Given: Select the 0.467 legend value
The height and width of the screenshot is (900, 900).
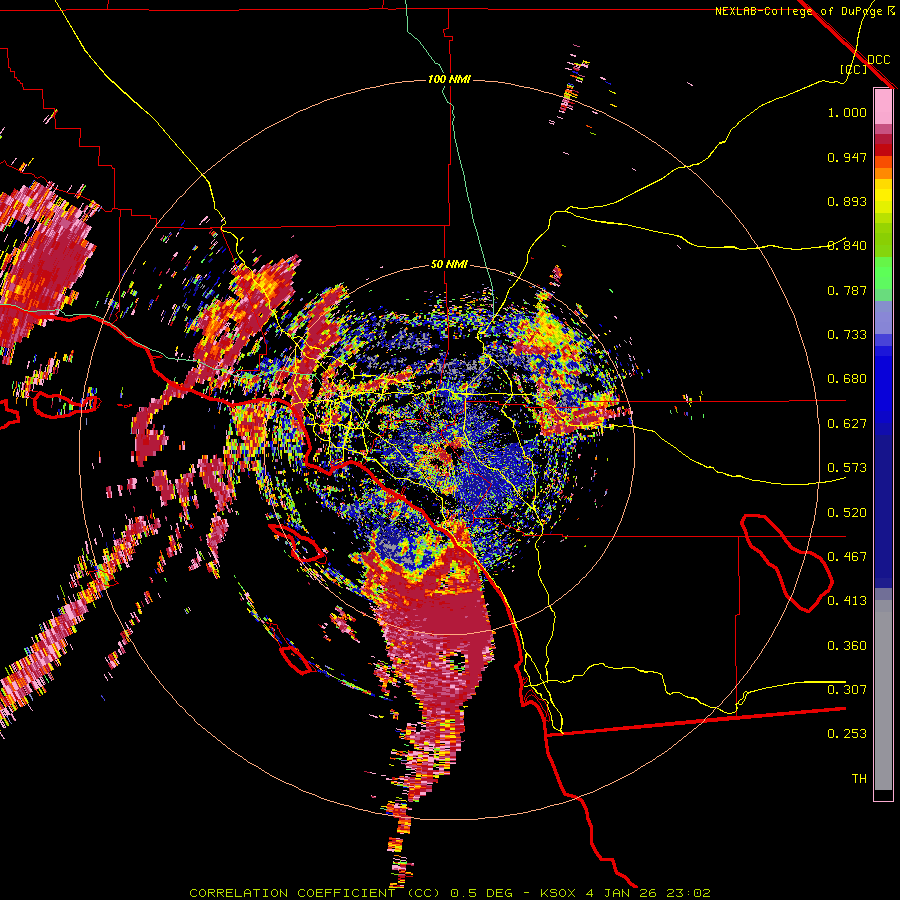Looking at the screenshot, I should click(847, 557).
